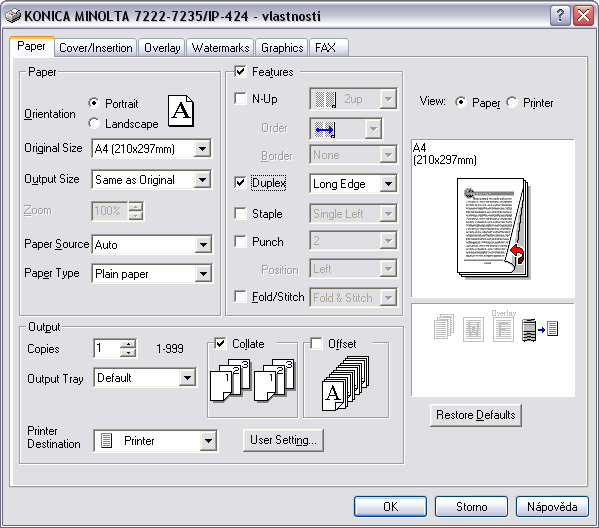Open the Duplex Long Edge dropdown
Image resolution: width=599 pixels, height=528 pixels.
(388, 184)
